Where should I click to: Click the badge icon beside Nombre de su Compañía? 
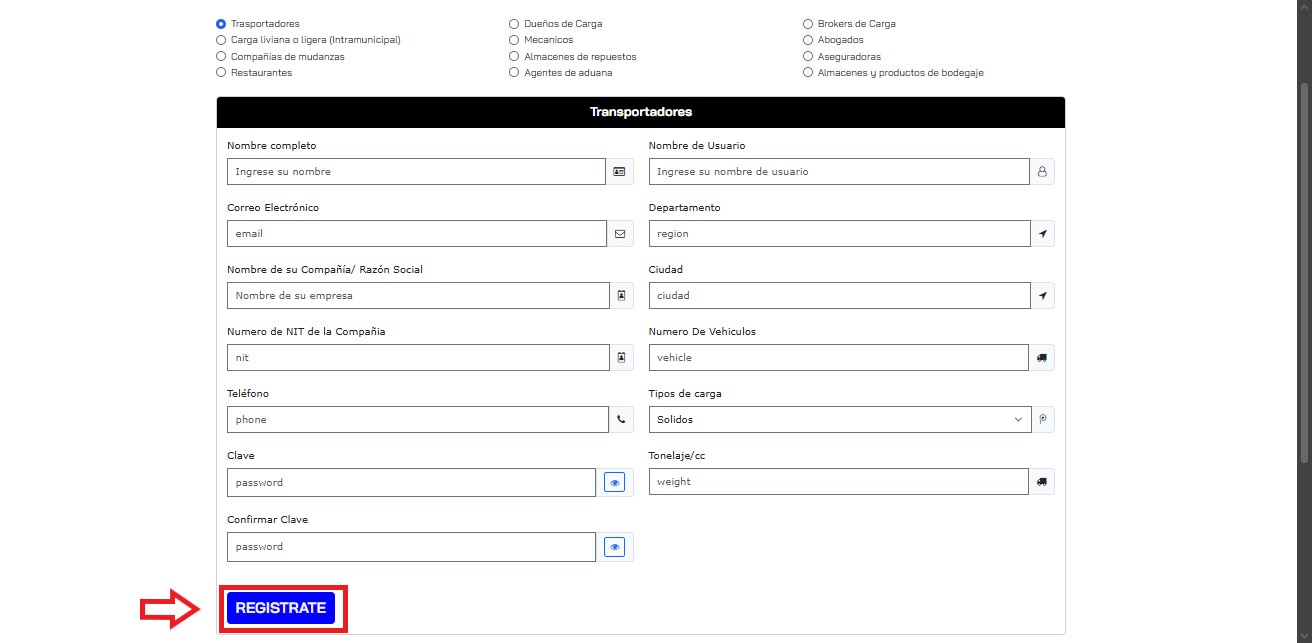click(621, 296)
